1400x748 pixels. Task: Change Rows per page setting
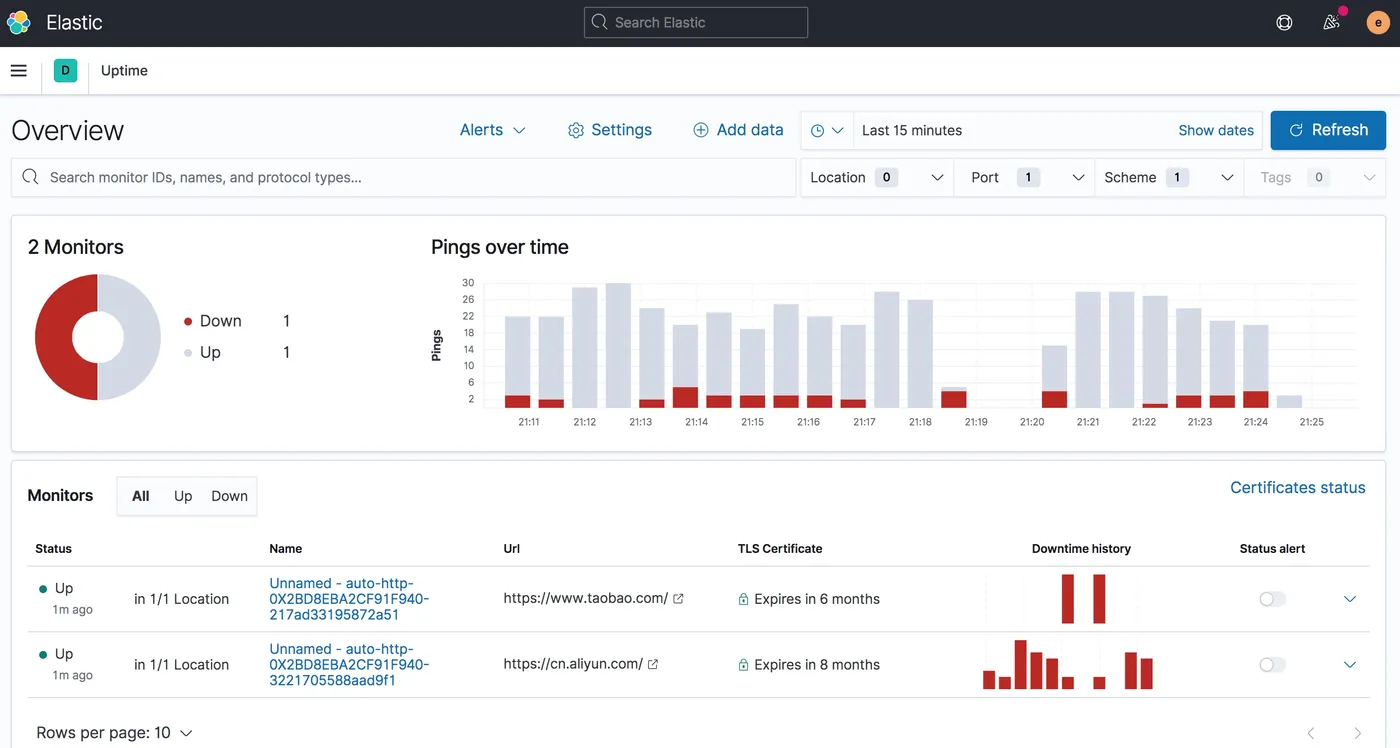(x=114, y=733)
